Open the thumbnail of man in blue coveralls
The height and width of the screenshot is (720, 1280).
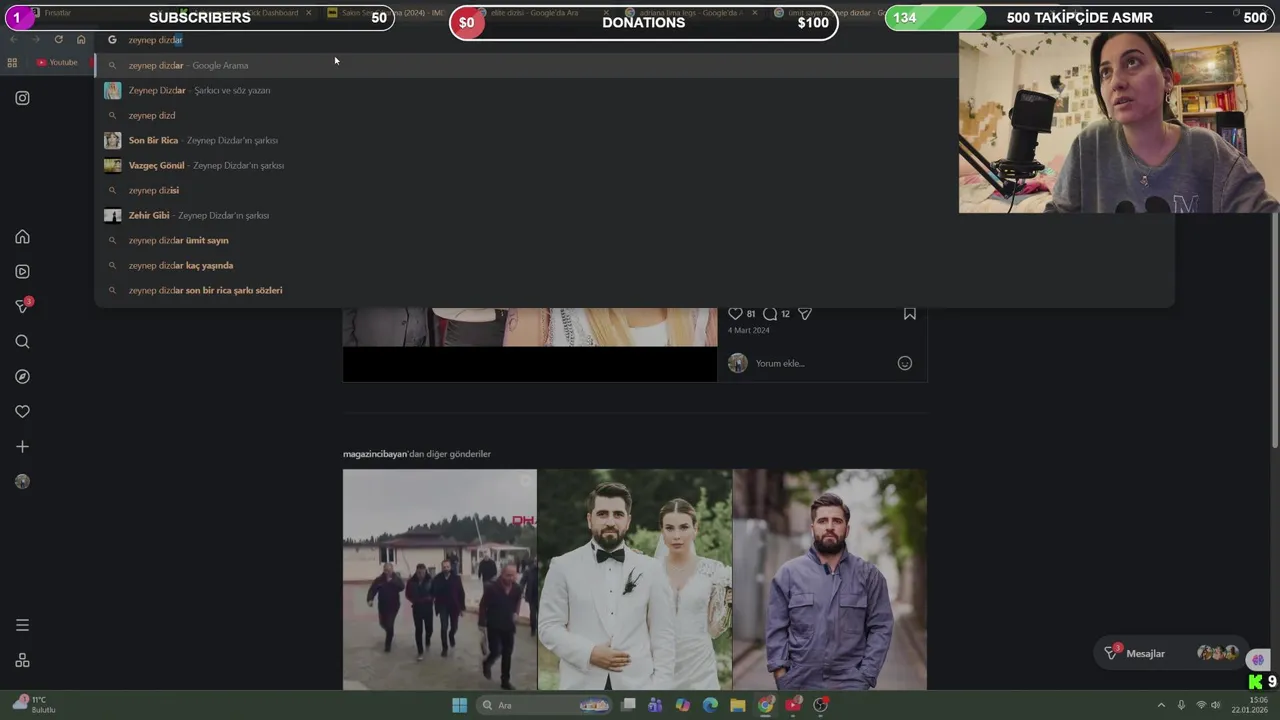[830, 580]
